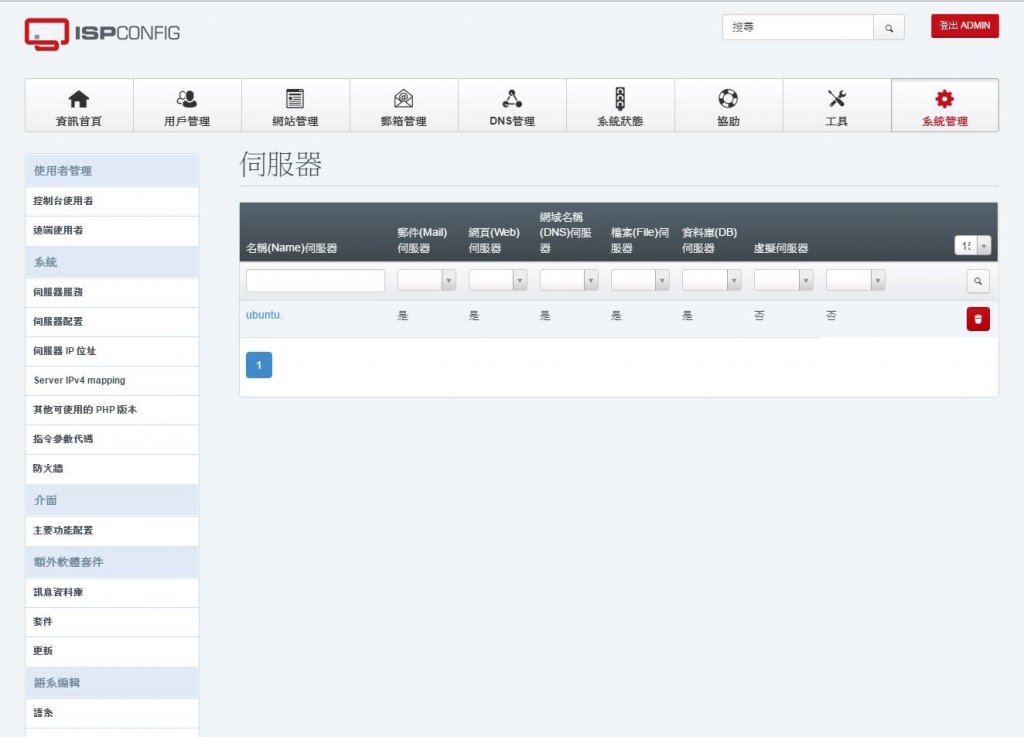Click the 系統 sidebar section header
Screen dimensions: 1024x737
pos(112,262)
